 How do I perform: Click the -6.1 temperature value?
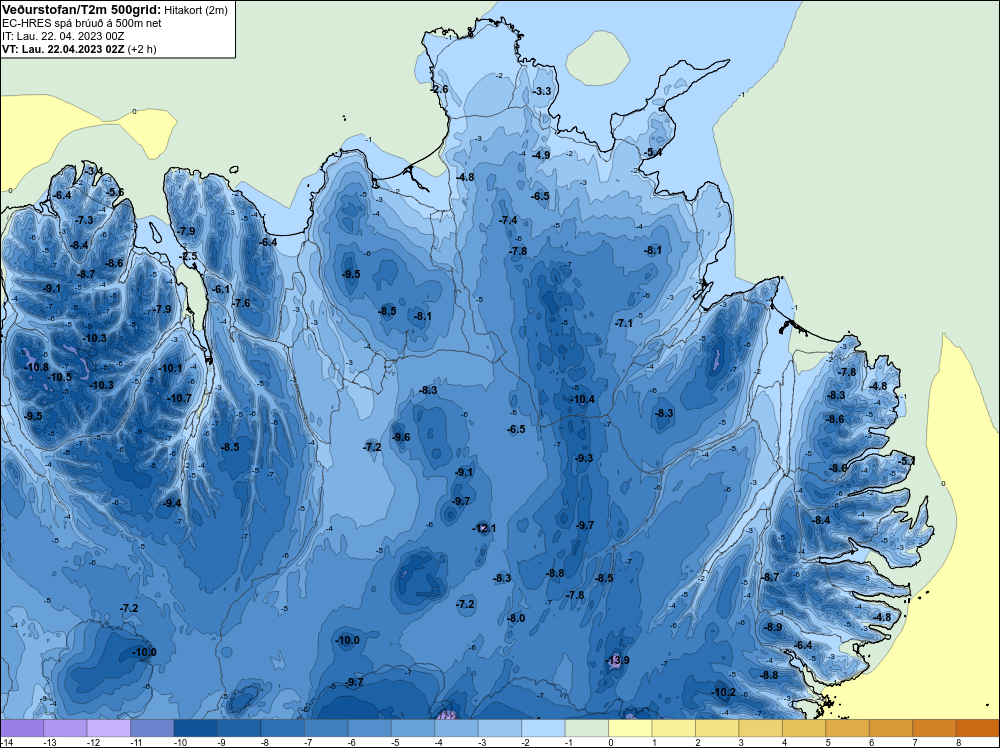[x=221, y=290]
